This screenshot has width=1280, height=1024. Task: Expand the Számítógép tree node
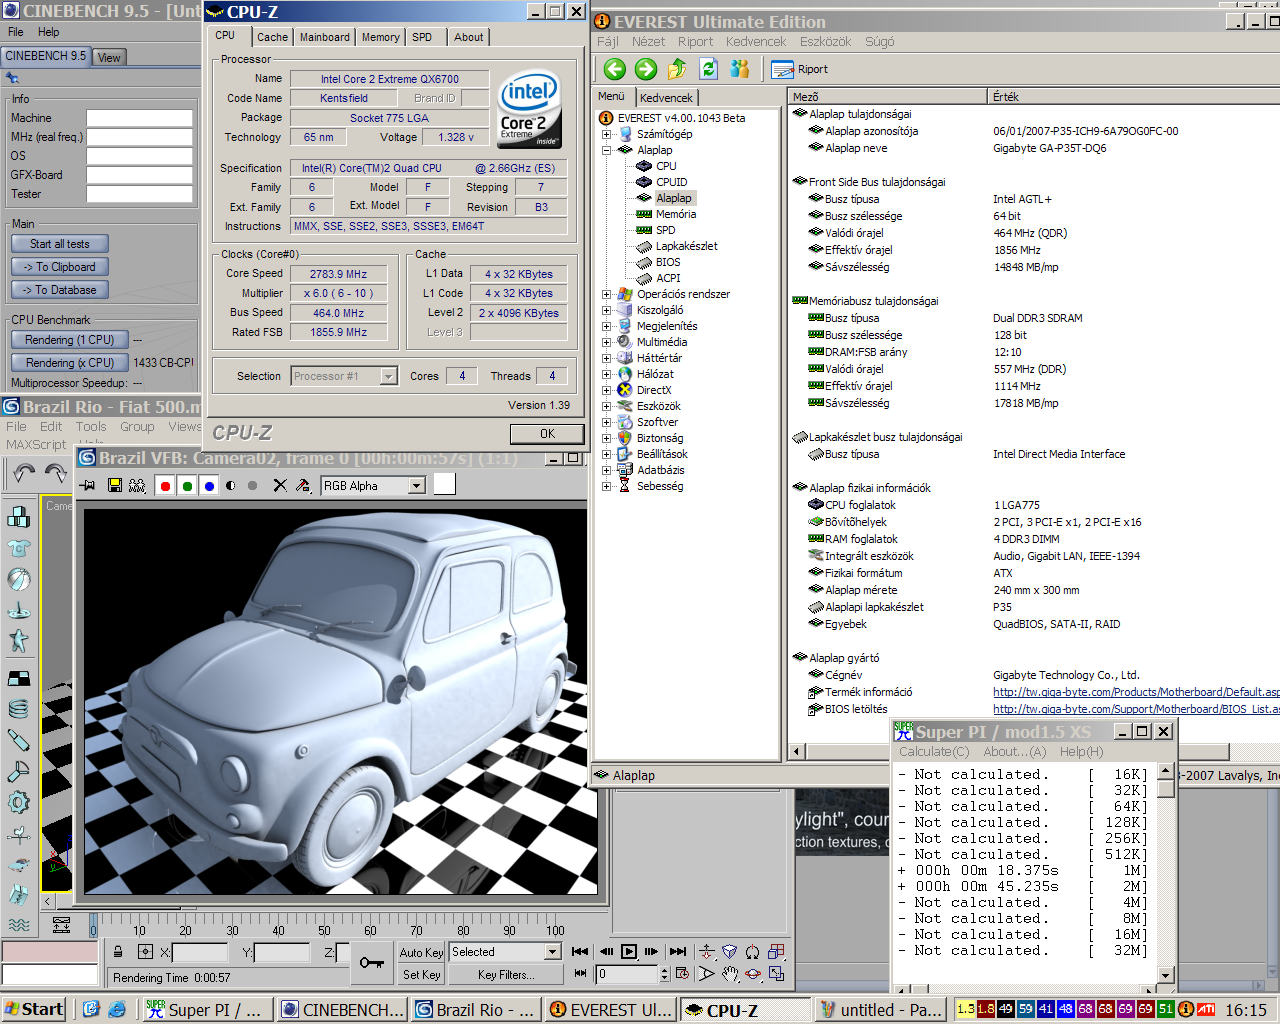[606, 134]
